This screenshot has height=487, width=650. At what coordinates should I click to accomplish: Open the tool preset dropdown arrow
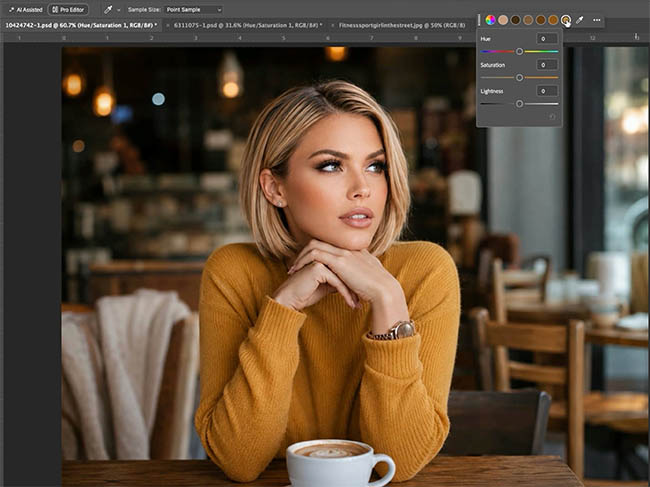[119, 10]
